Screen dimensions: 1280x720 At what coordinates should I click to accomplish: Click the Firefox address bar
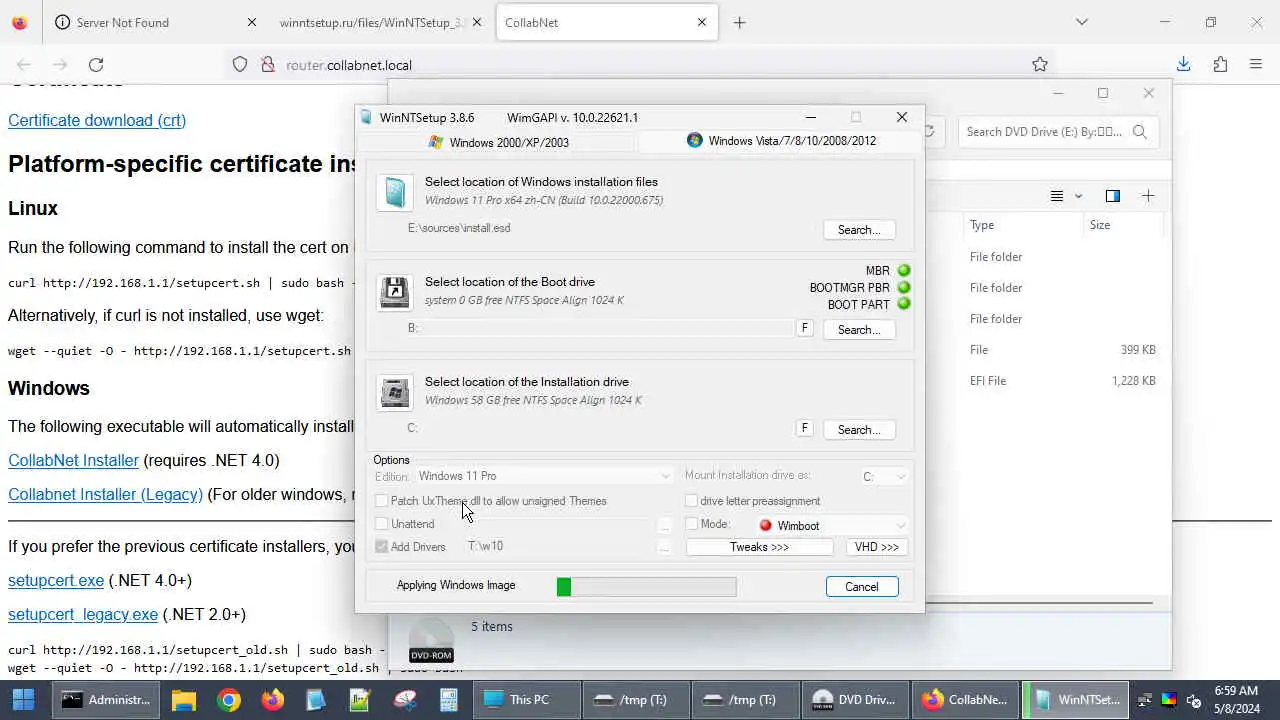(x=640, y=65)
